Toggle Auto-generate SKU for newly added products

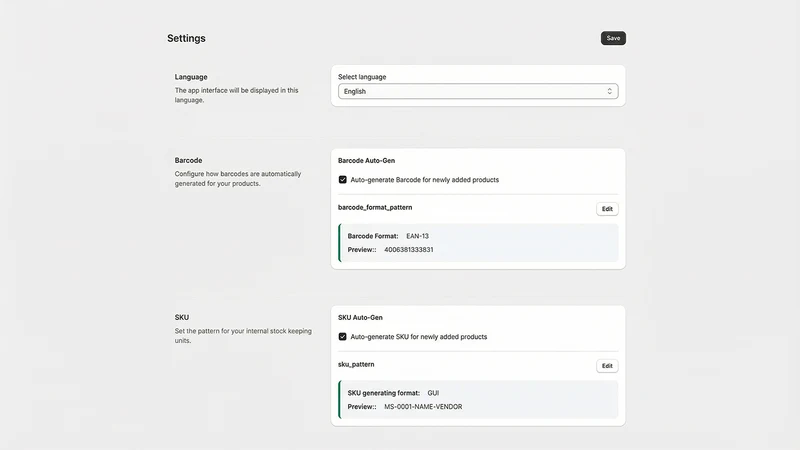click(342, 337)
